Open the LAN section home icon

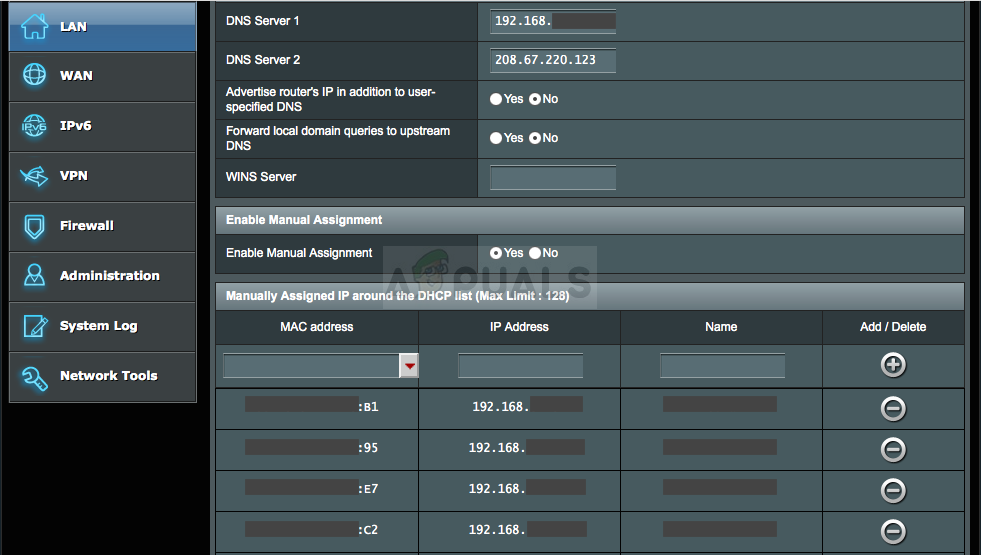tap(34, 26)
